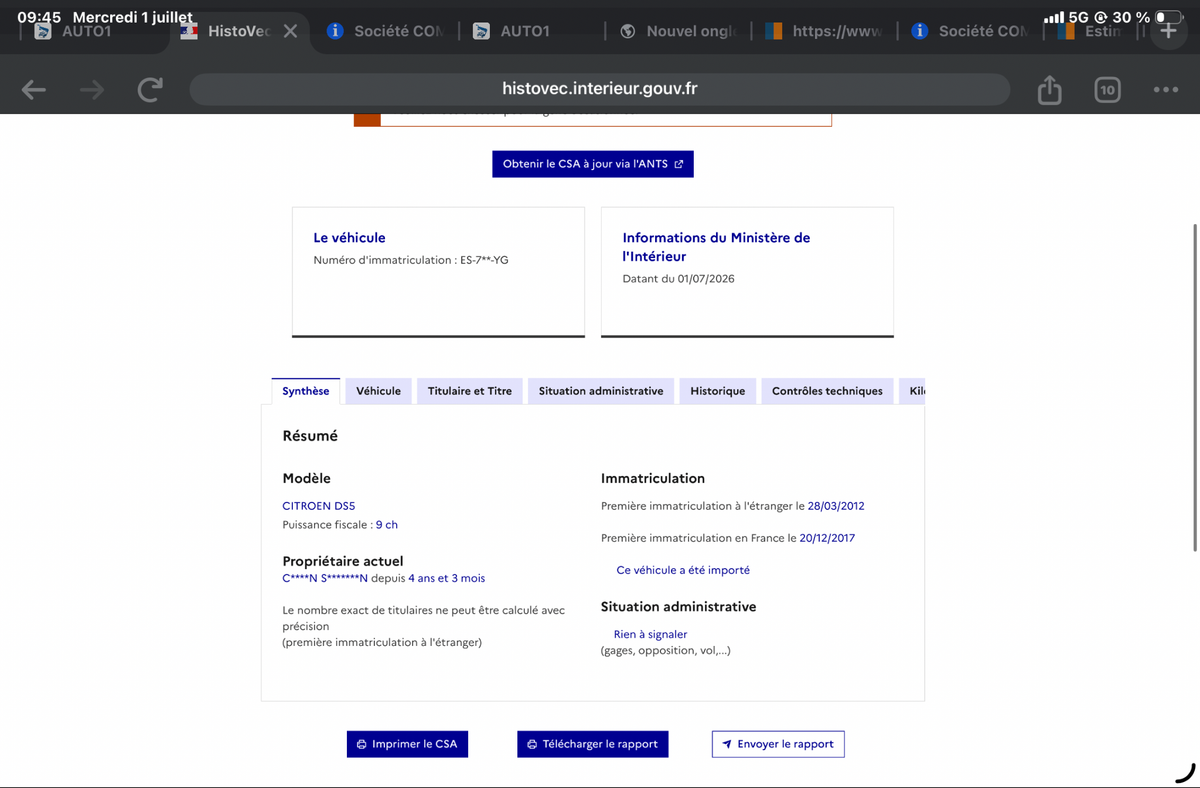Go back with the browser back arrow
The height and width of the screenshot is (788, 1200).
pos(34,90)
